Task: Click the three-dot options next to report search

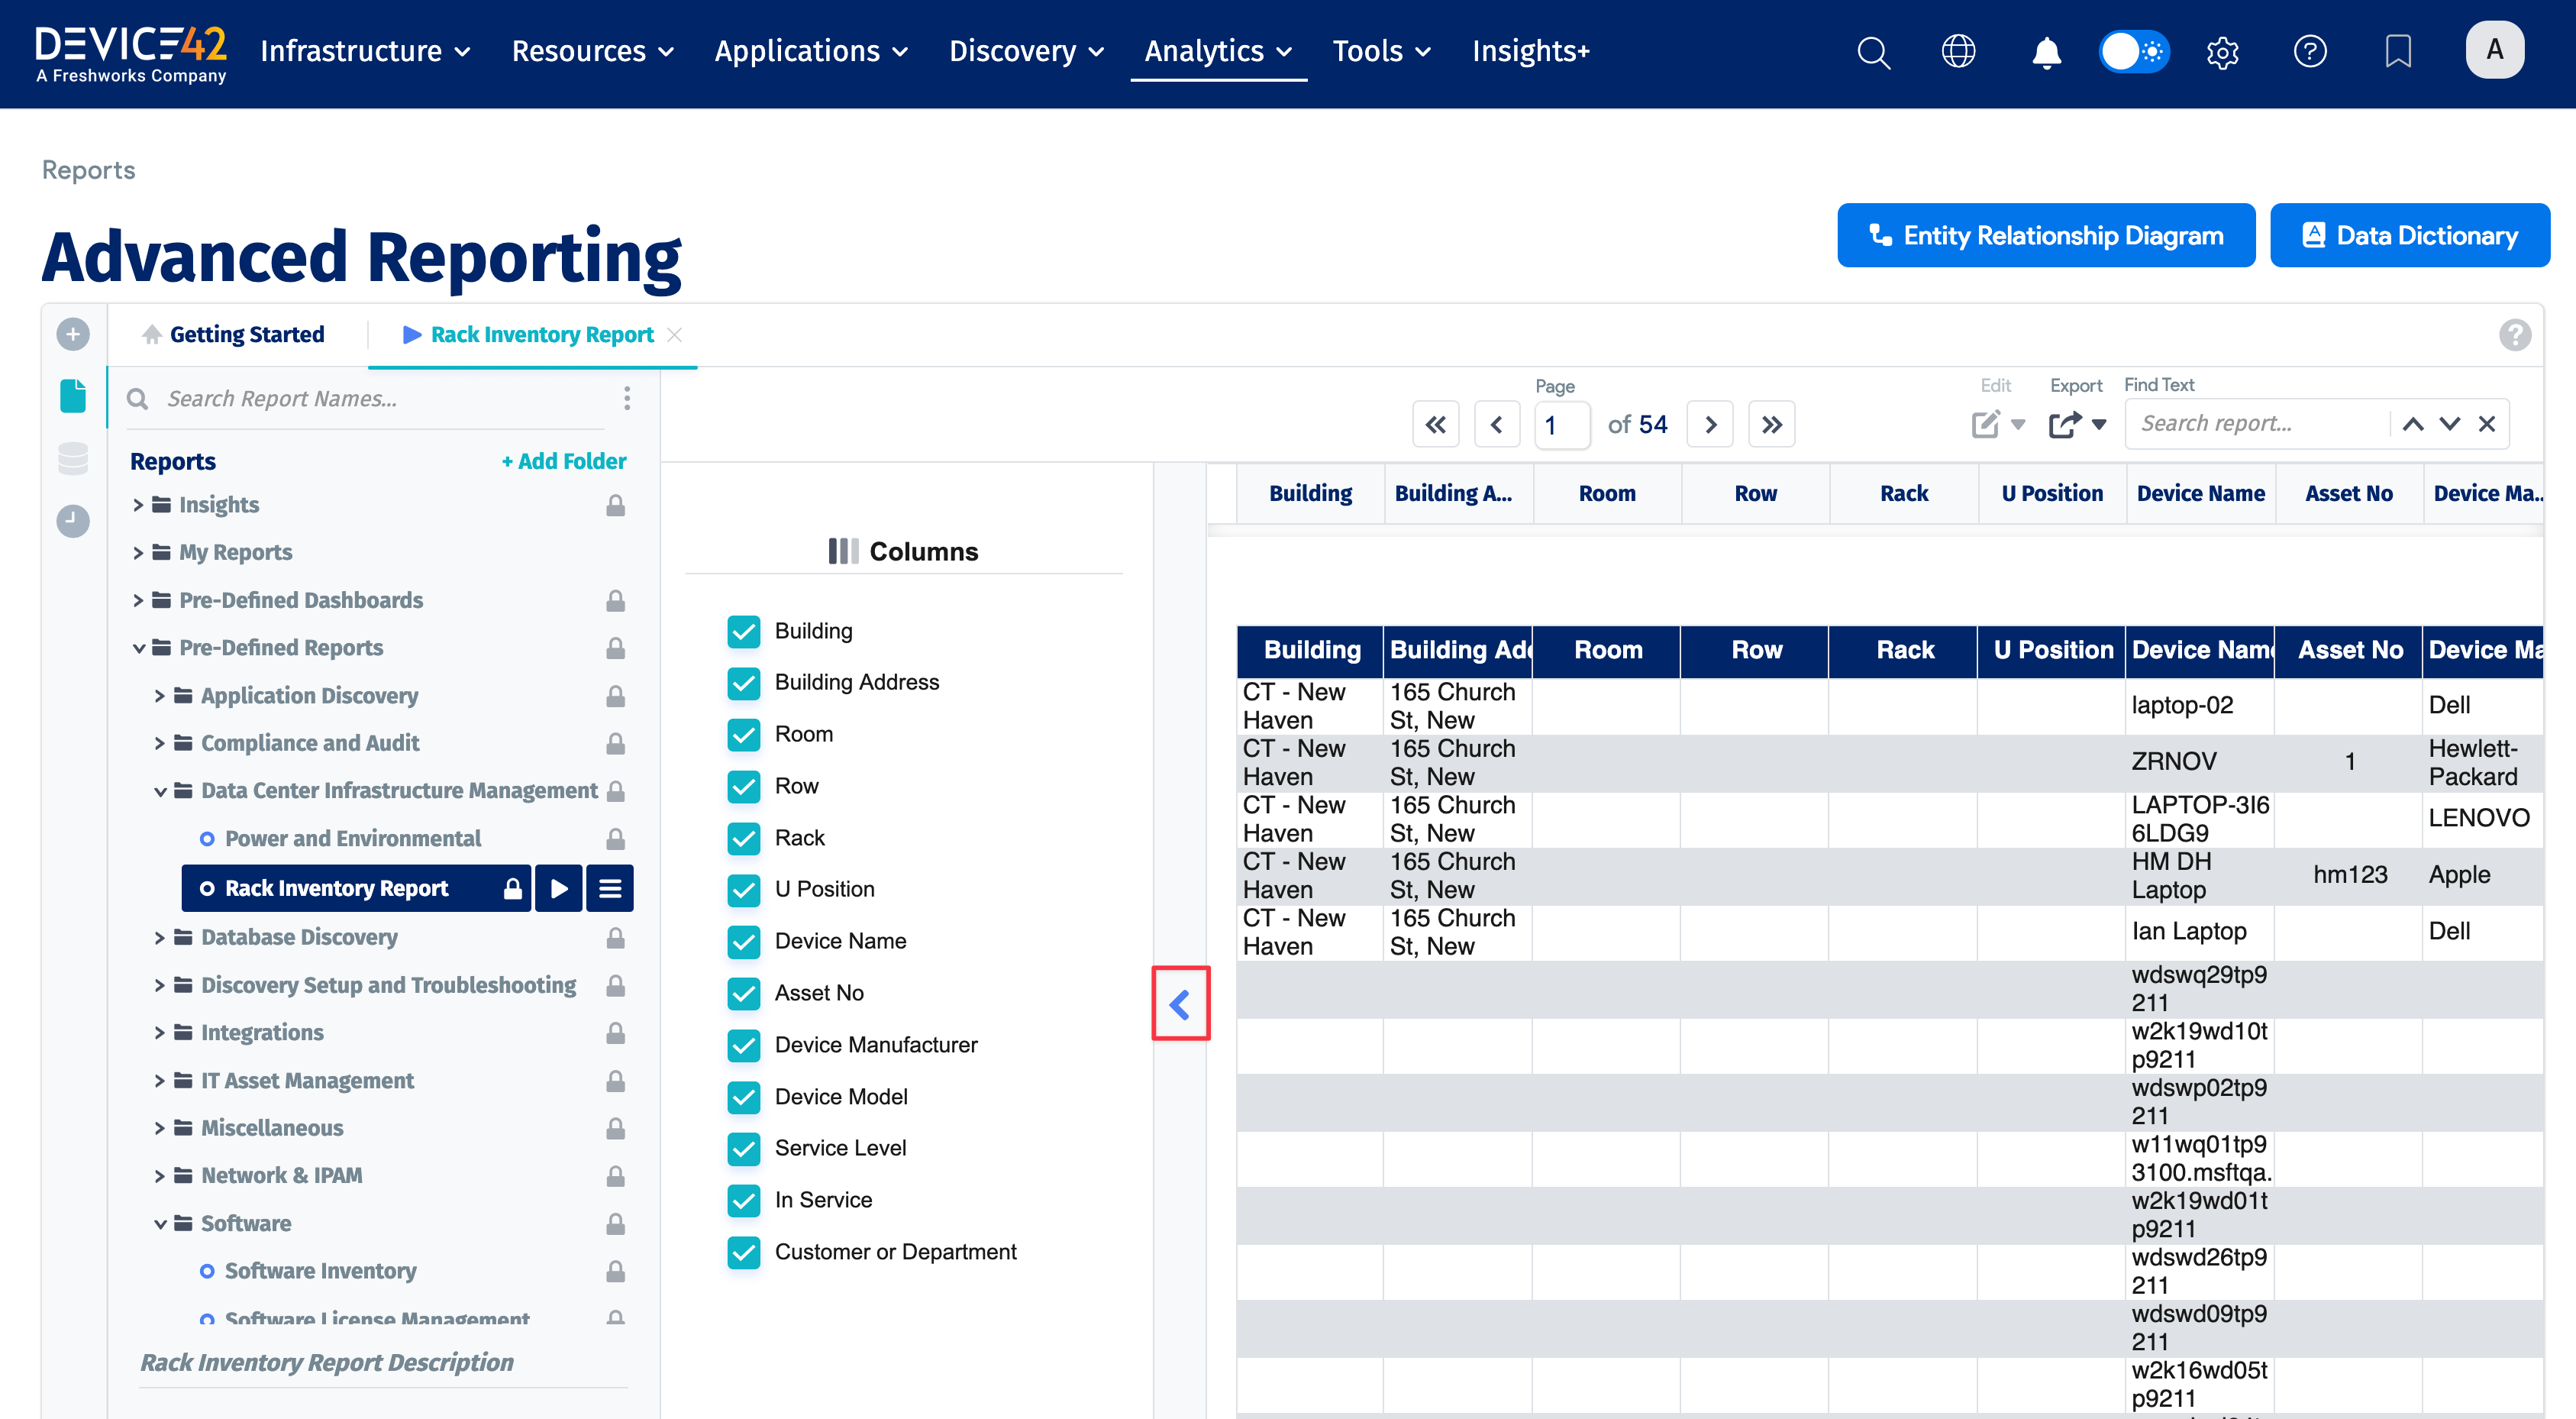Action: point(627,398)
